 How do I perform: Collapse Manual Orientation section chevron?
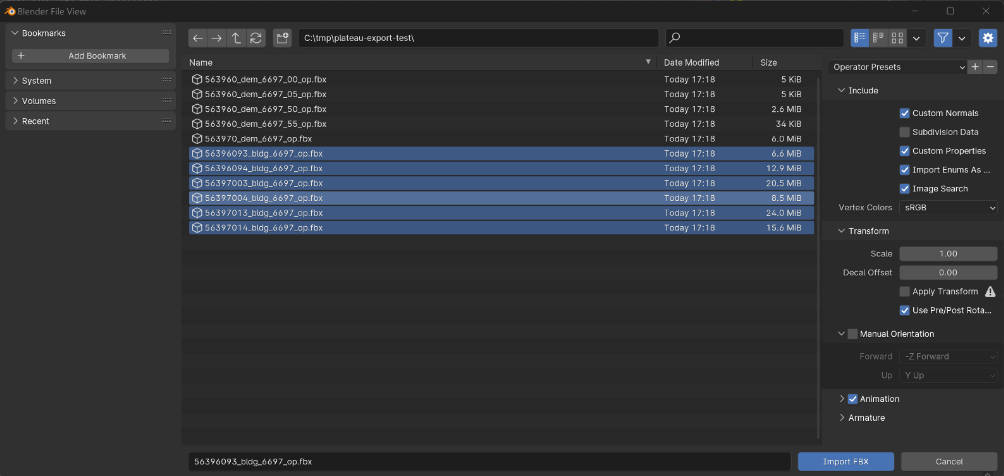tap(841, 334)
